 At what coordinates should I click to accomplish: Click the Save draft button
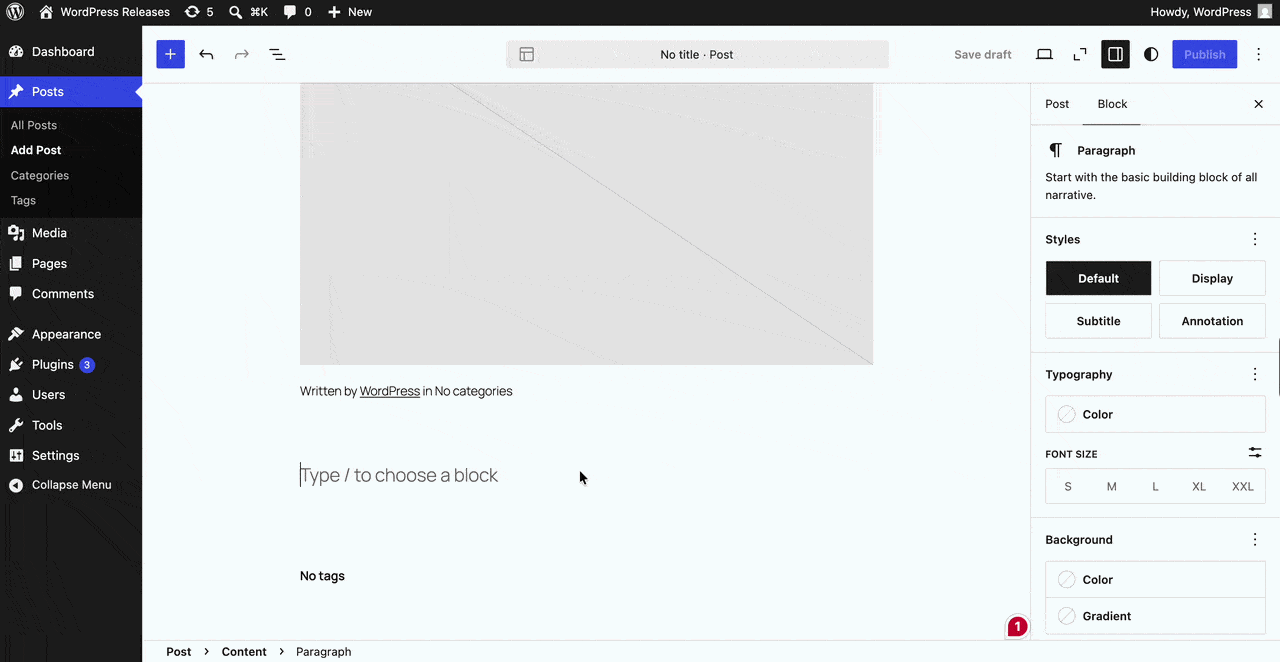pos(983,54)
